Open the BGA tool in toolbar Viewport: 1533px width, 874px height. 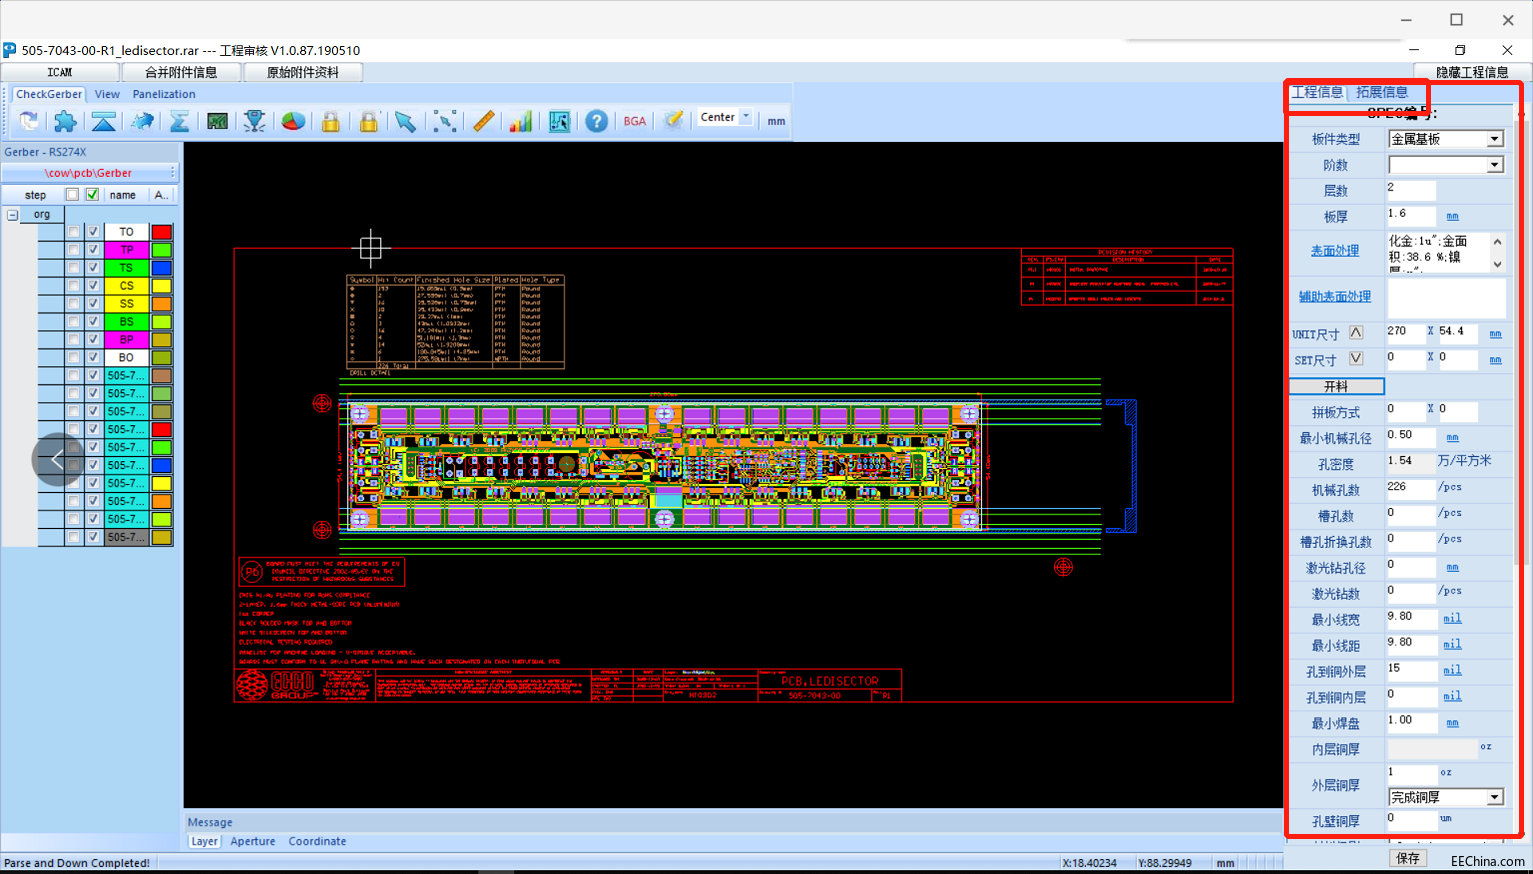(634, 121)
